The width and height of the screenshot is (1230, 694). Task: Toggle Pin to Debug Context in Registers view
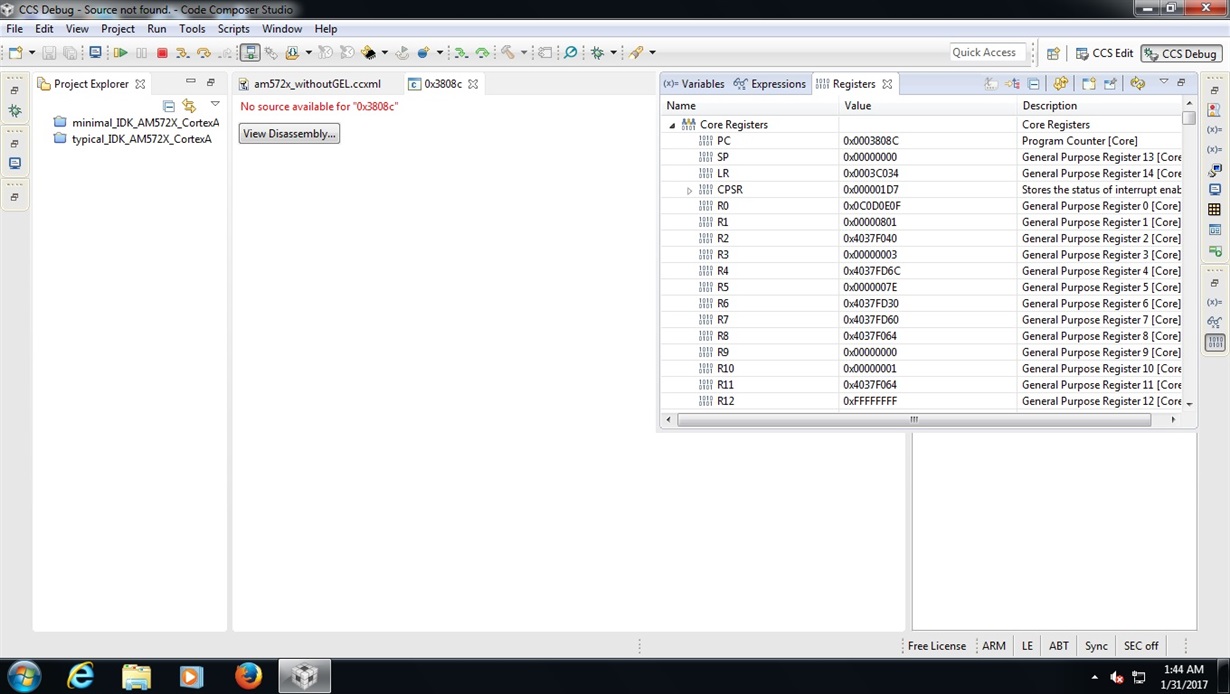(1110, 84)
